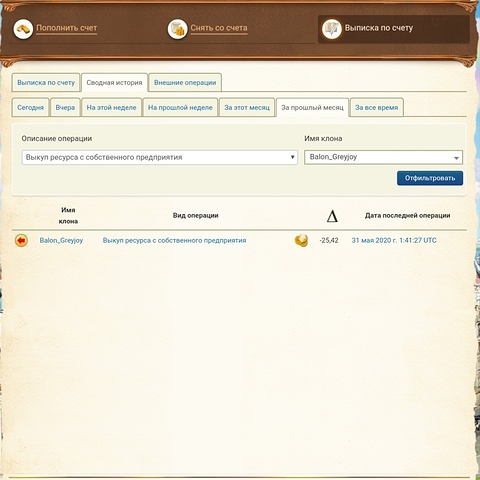Click the -25,42 delta value

pyautogui.click(x=329, y=240)
